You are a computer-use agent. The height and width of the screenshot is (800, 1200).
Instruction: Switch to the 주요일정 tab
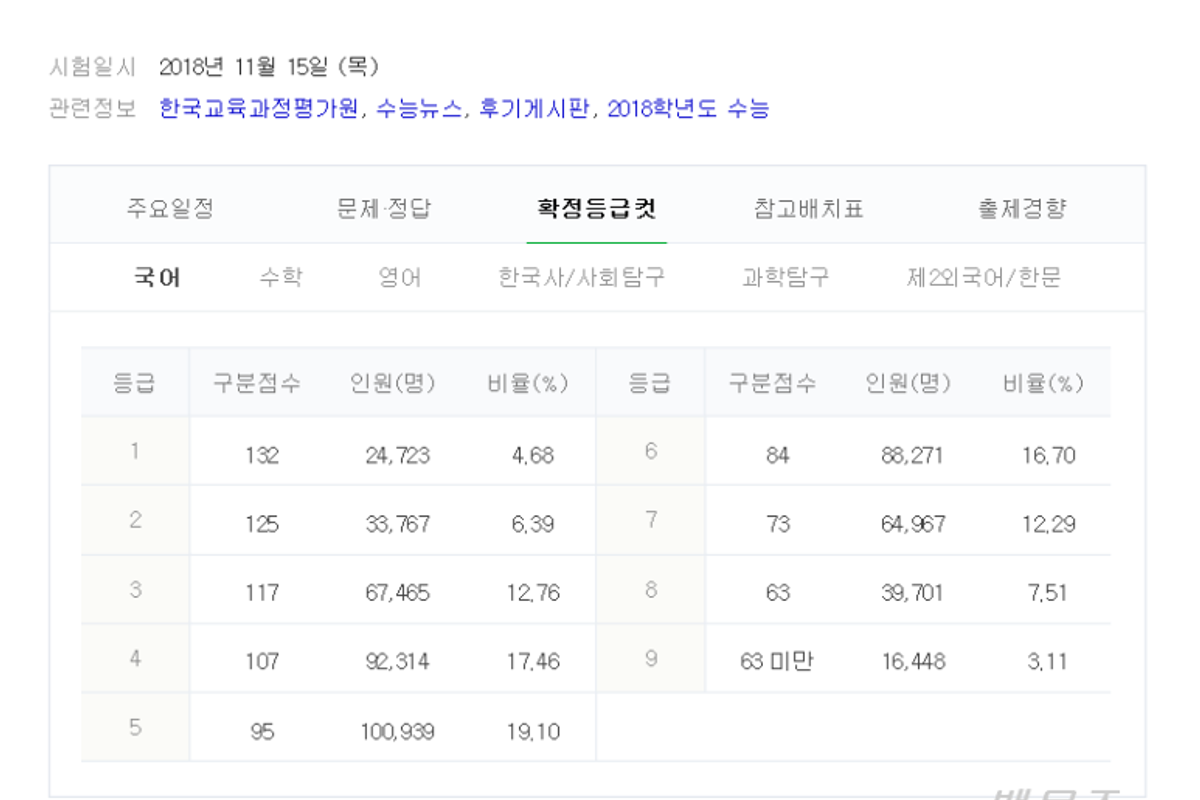[170, 209]
